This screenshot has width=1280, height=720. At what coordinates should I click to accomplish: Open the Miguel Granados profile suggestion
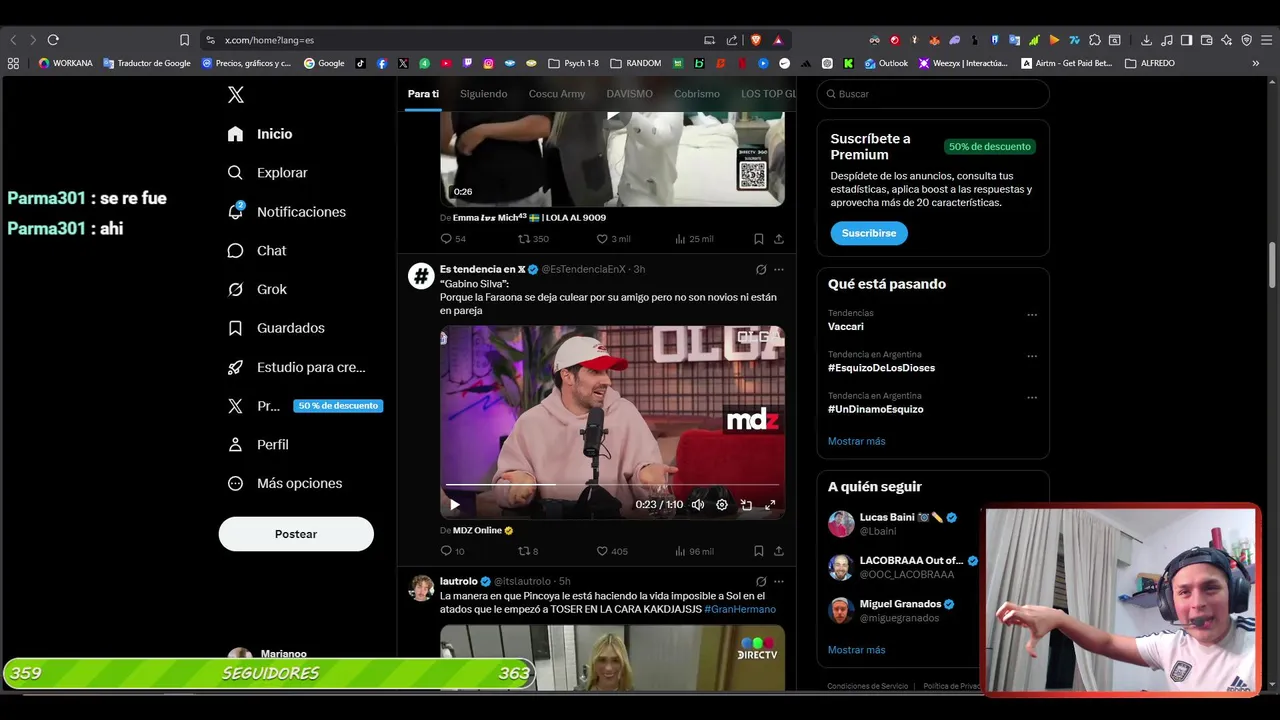point(900,610)
